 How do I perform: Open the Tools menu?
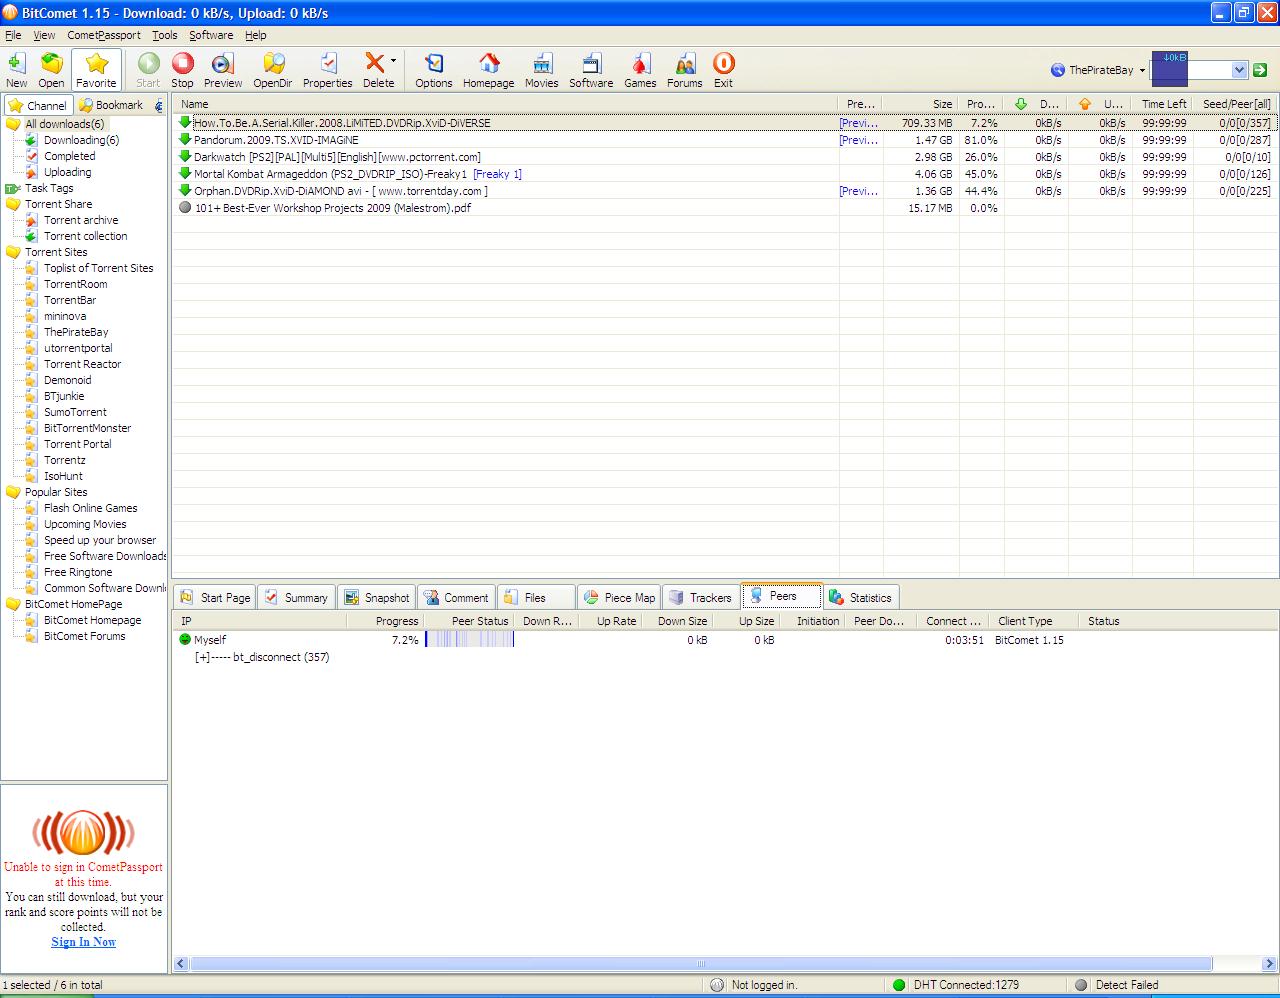point(164,35)
